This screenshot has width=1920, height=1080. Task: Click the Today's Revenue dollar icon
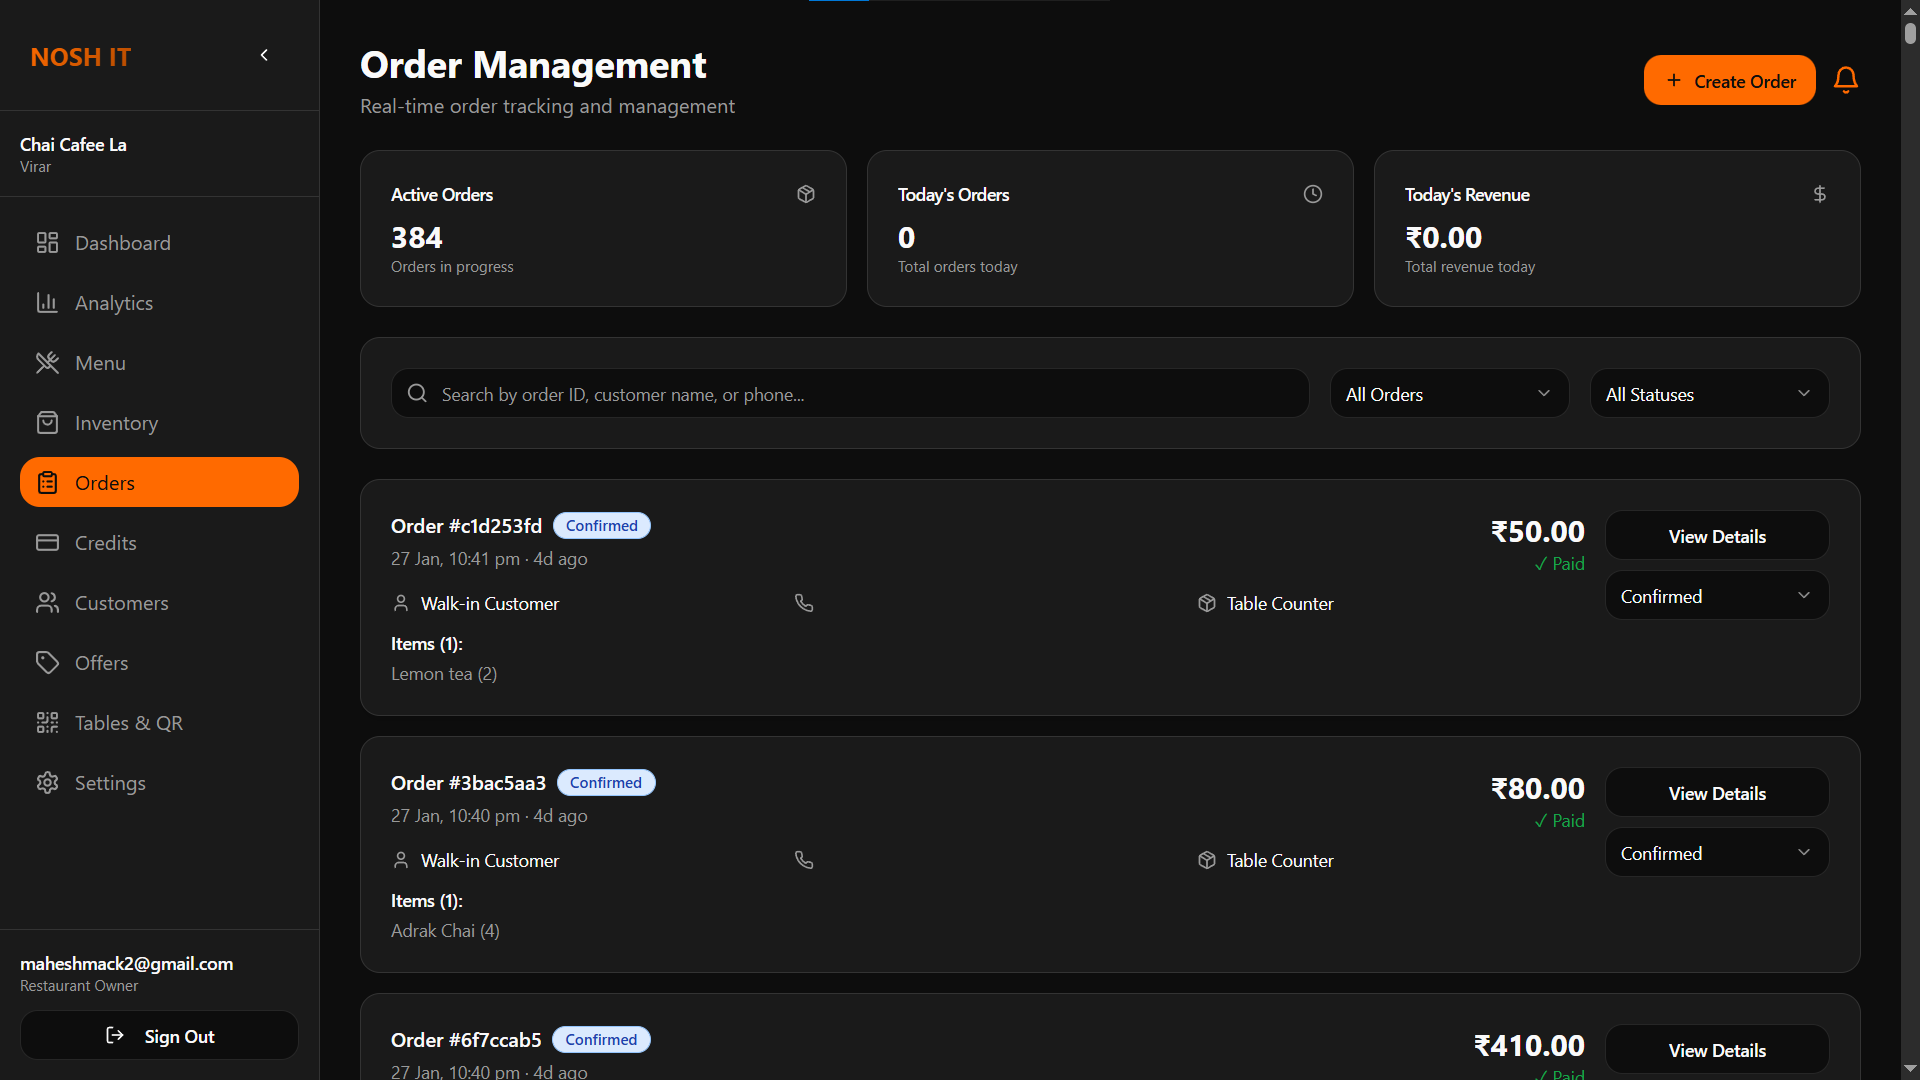pos(1820,194)
